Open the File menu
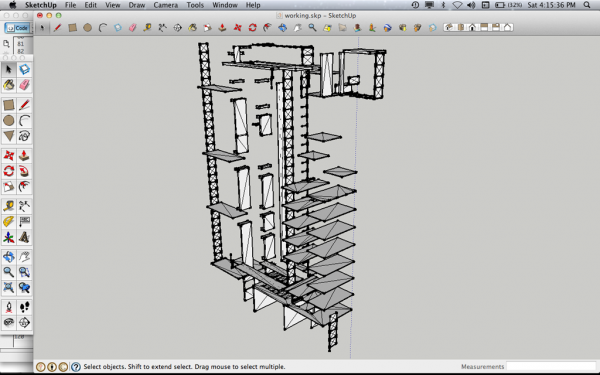Viewport: 600px width, 375px height. (70, 5)
